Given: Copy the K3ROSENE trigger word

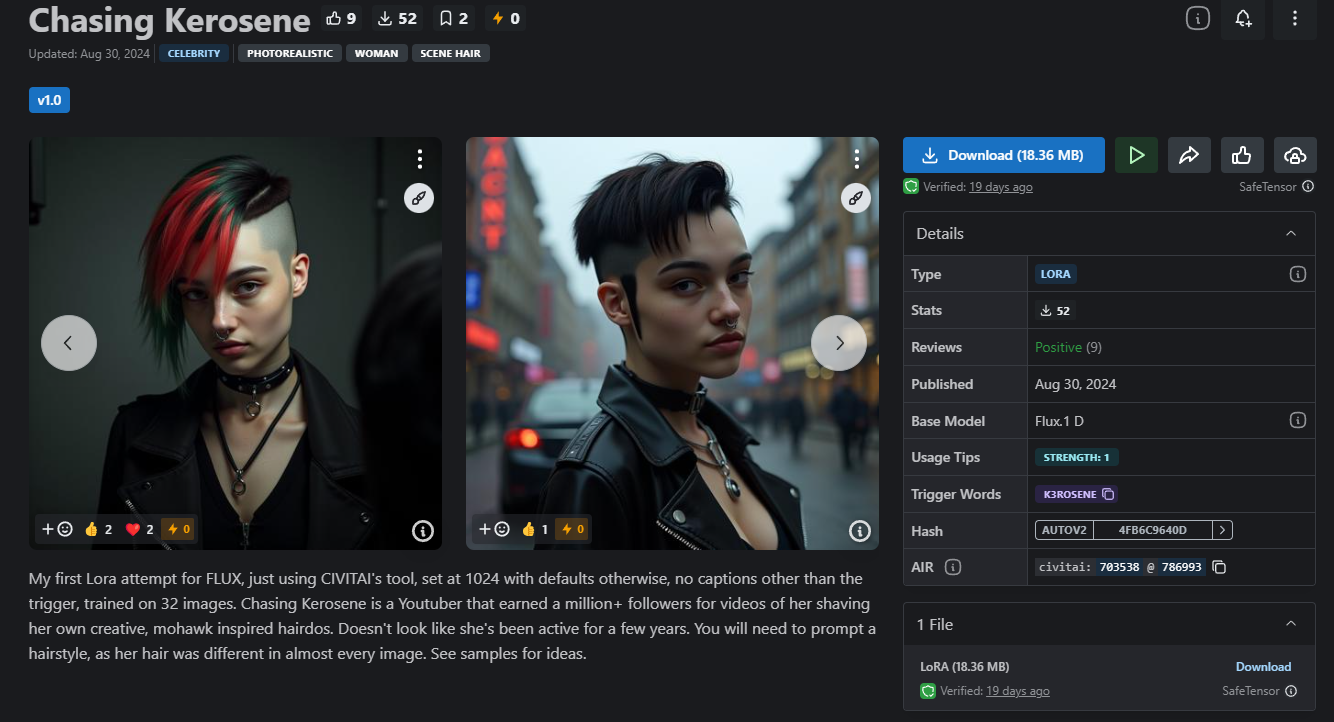Looking at the screenshot, I should point(1078,494).
